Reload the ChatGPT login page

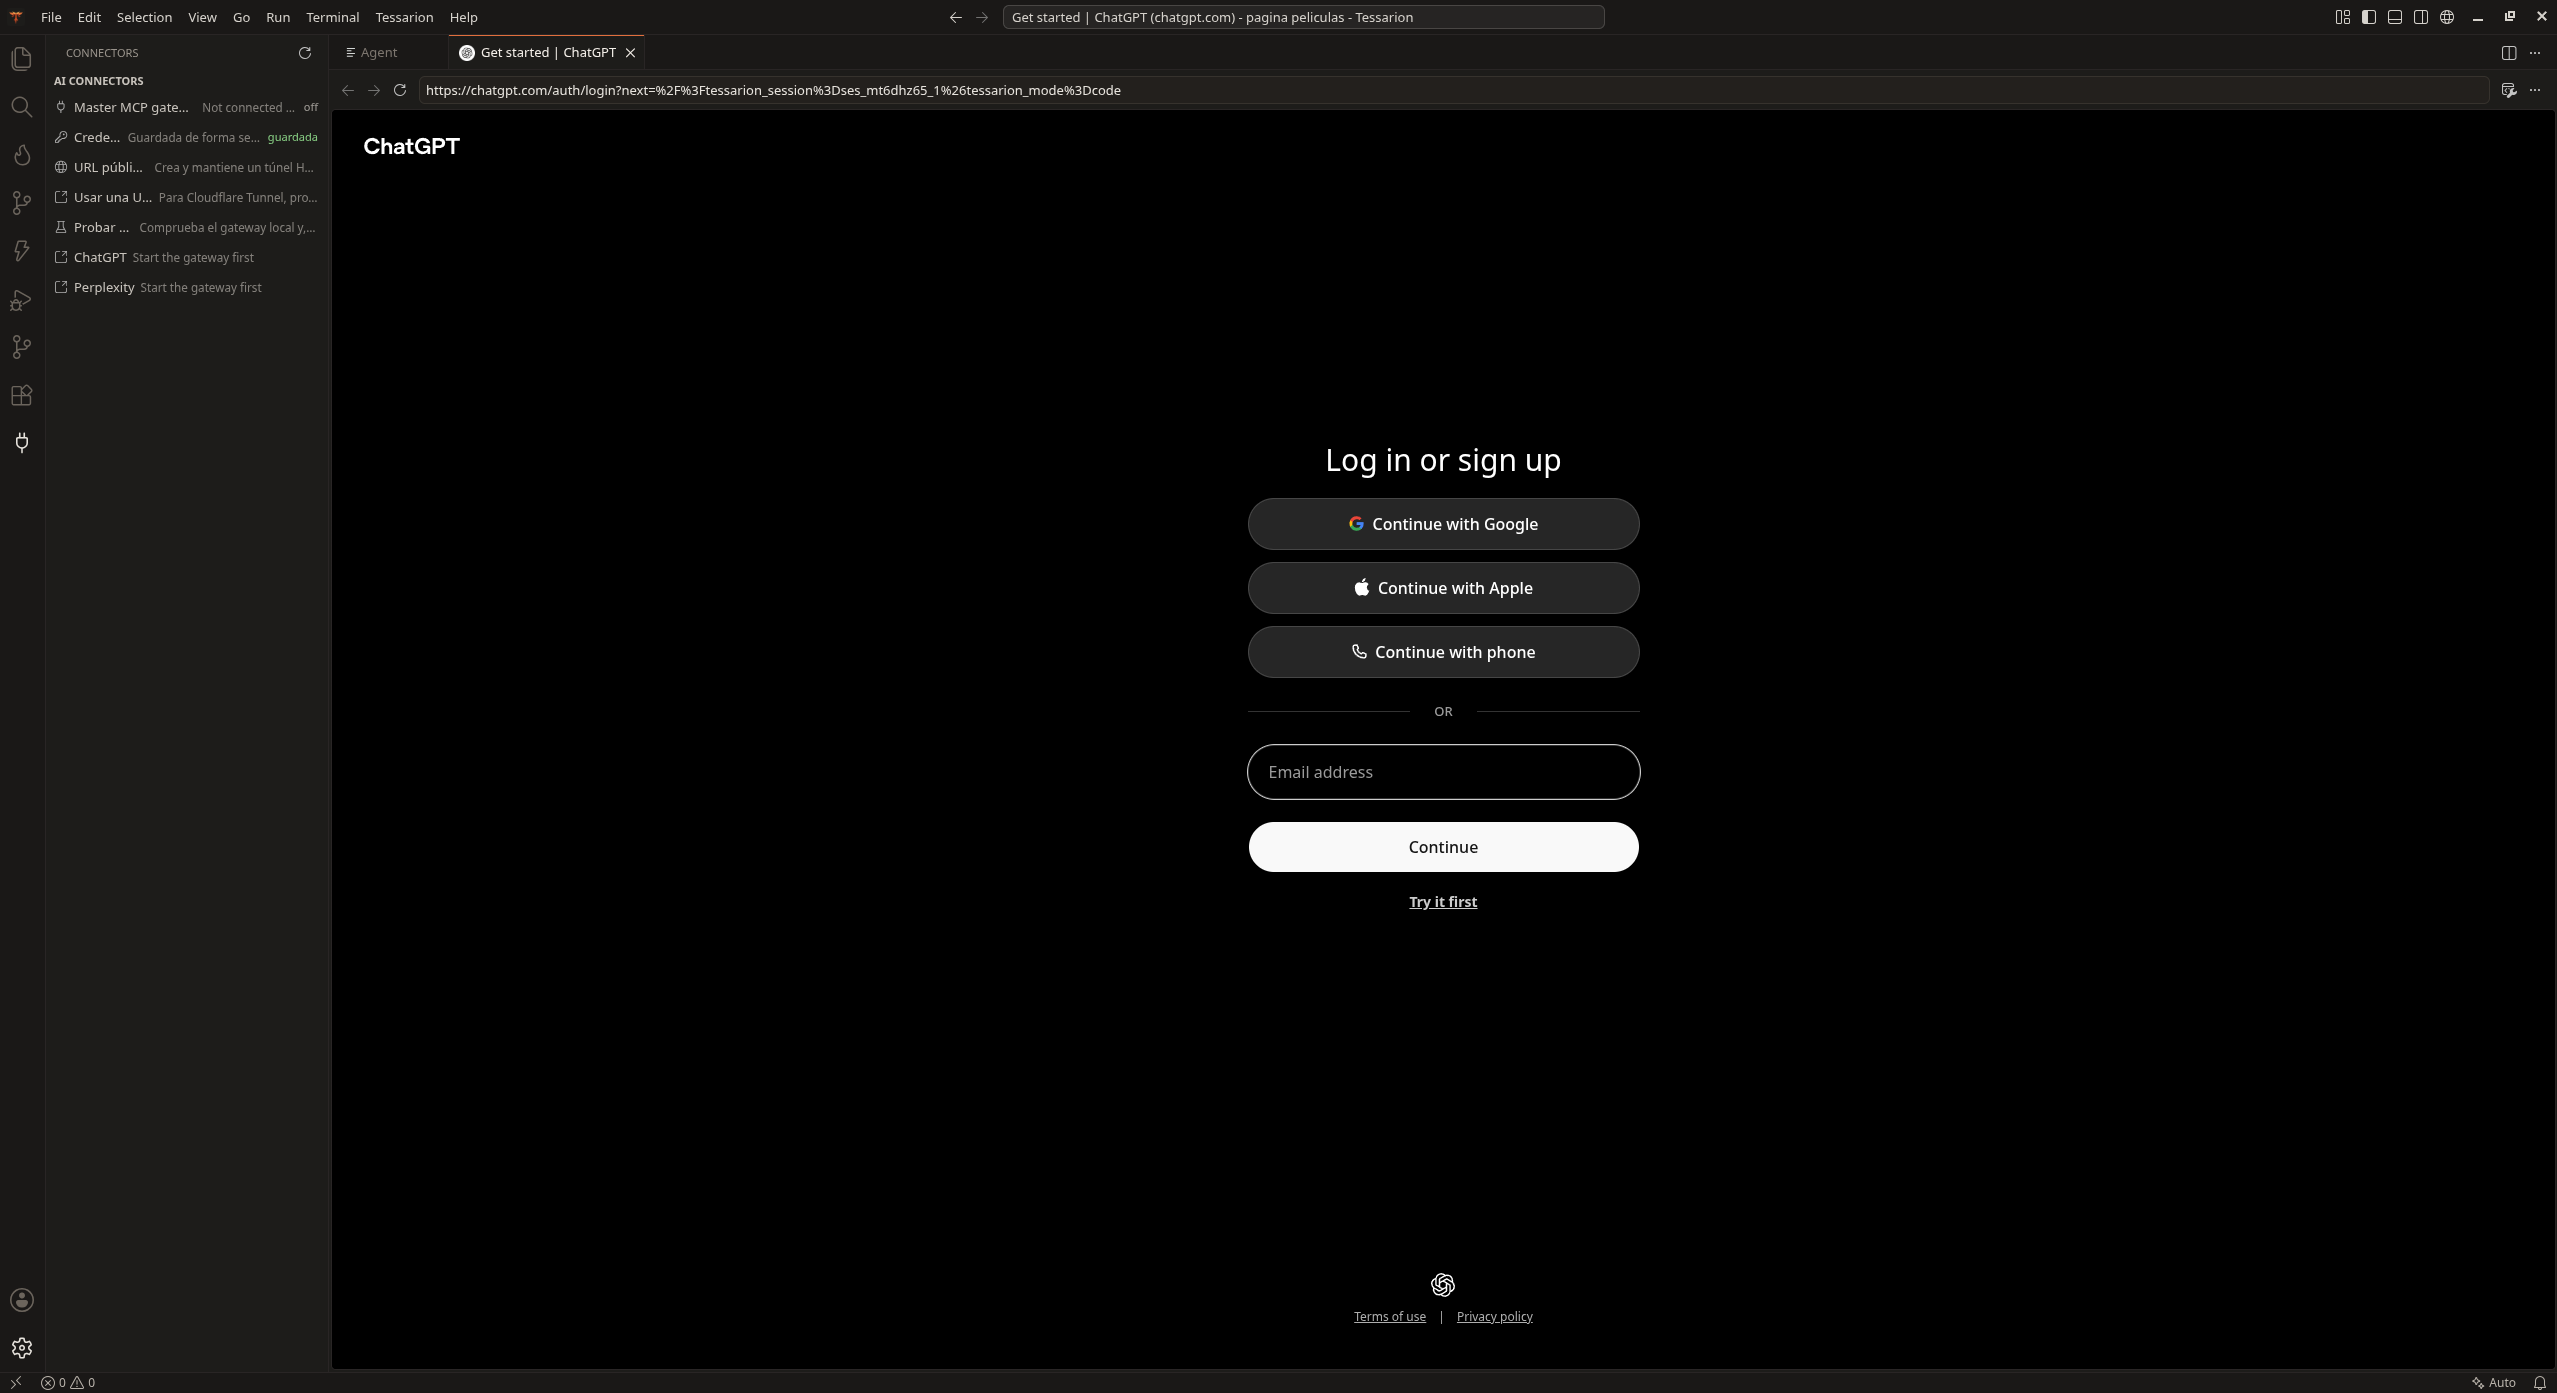(400, 90)
